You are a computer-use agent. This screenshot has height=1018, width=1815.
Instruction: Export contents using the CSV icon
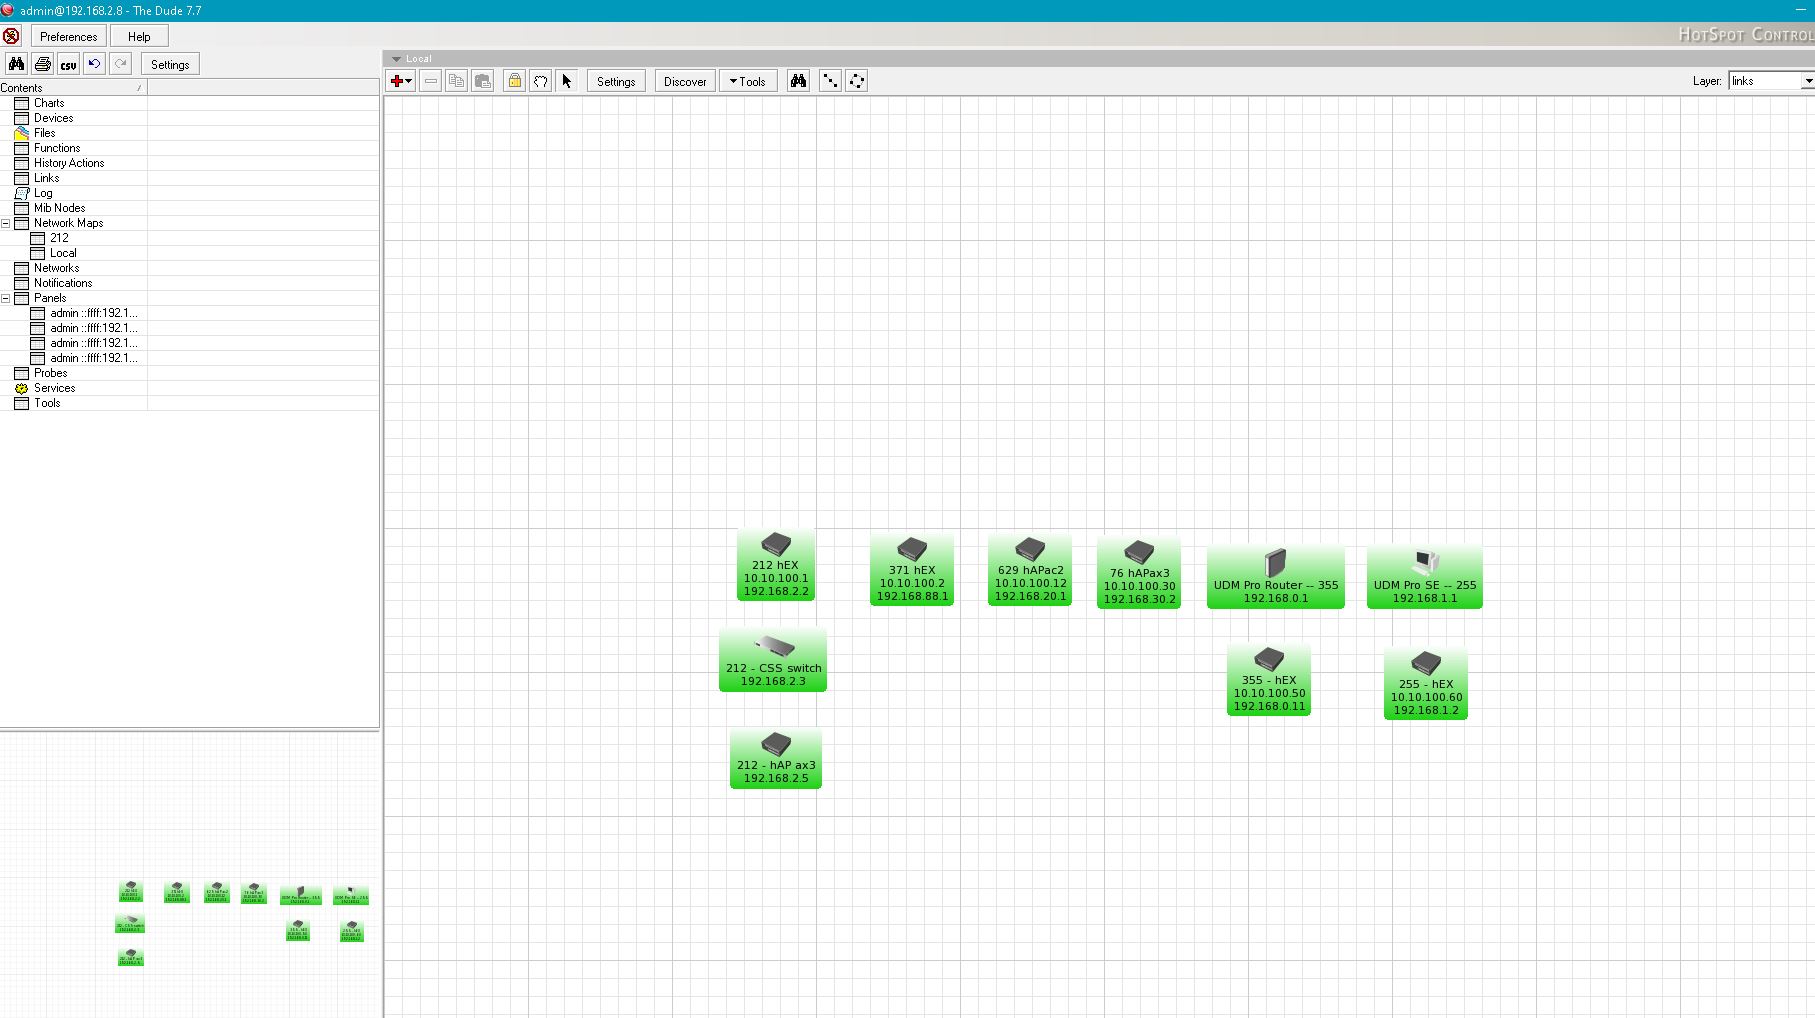[68, 64]
